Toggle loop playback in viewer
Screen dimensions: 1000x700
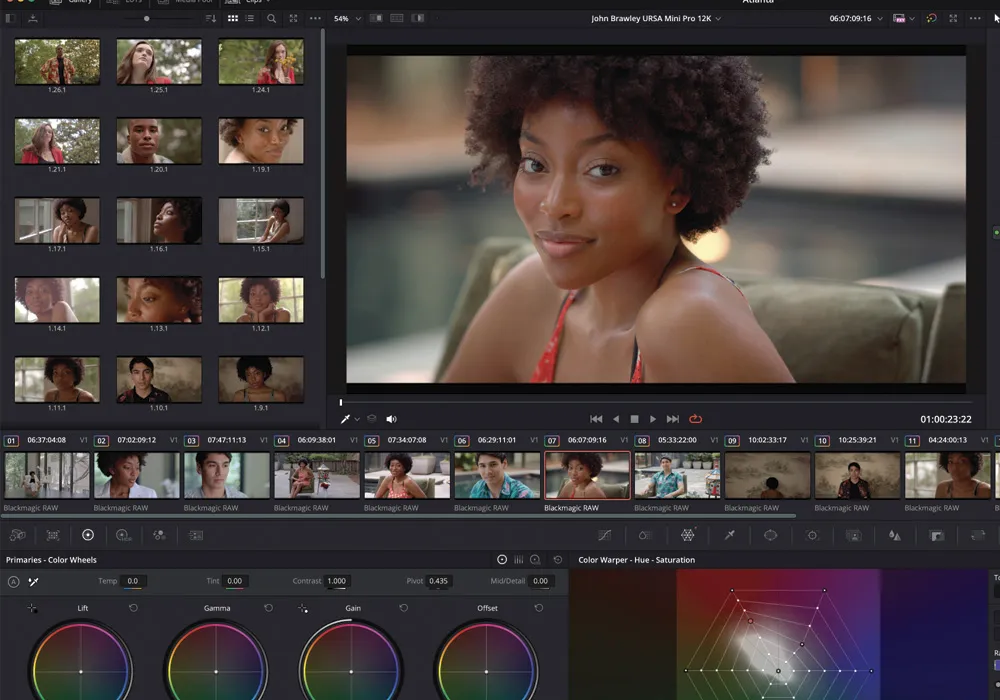pyautogui.click(x=695, y=419)
